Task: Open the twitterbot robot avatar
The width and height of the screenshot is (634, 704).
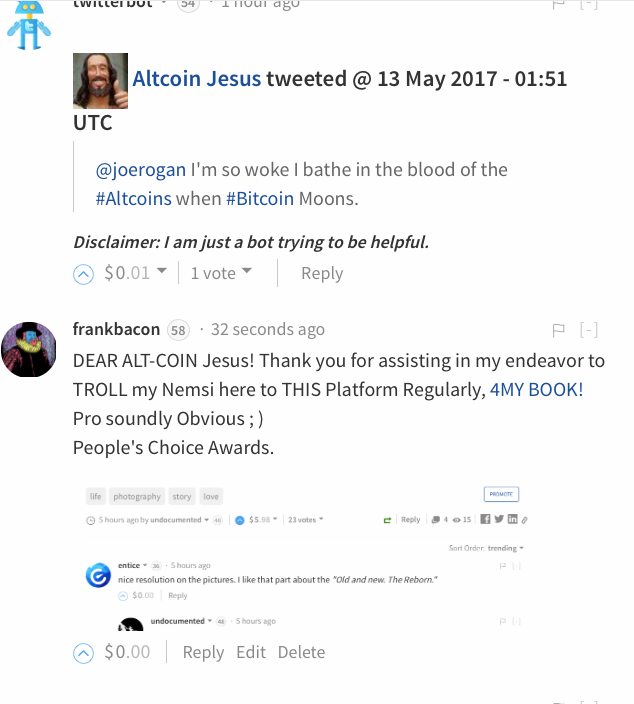Action: coord(28,25)
